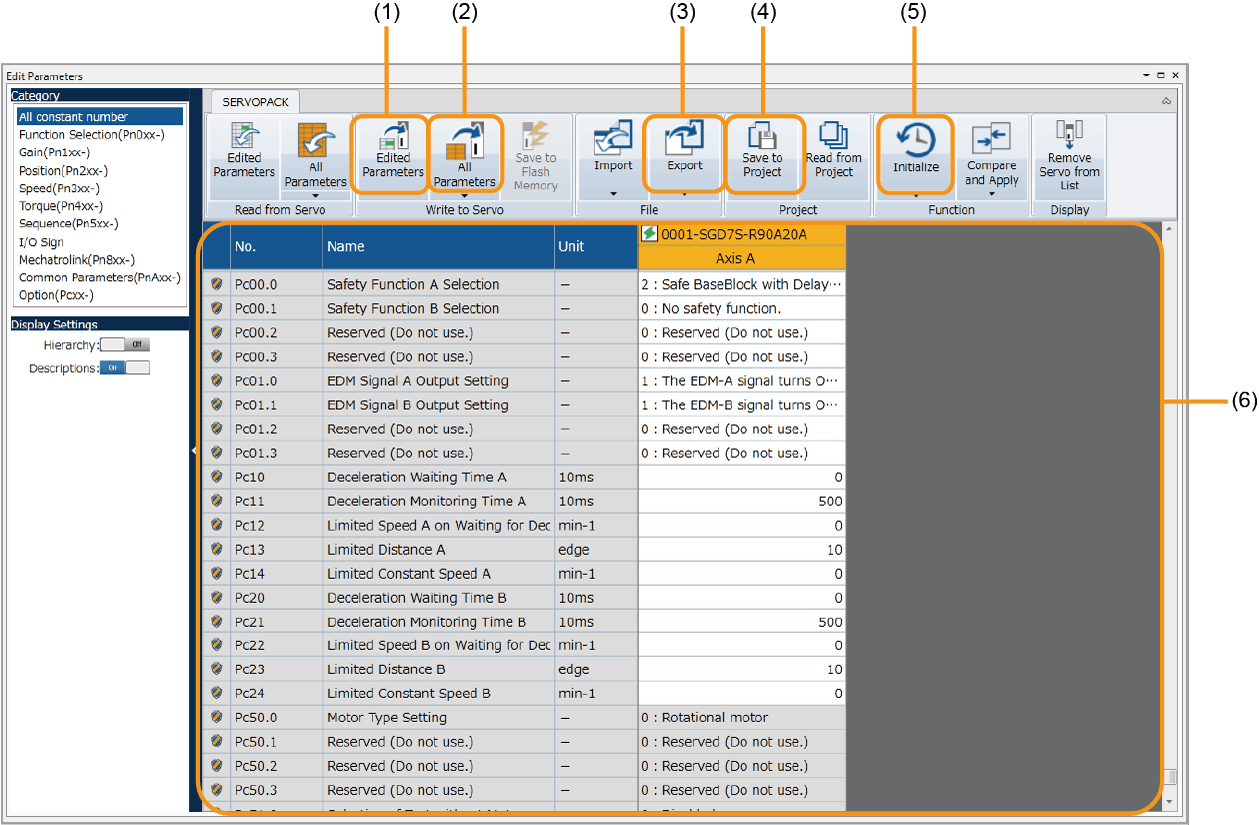This screenshot has height=825, width=1259.
Task: Toggle the Descriptions switch
Action: [125, 368]
